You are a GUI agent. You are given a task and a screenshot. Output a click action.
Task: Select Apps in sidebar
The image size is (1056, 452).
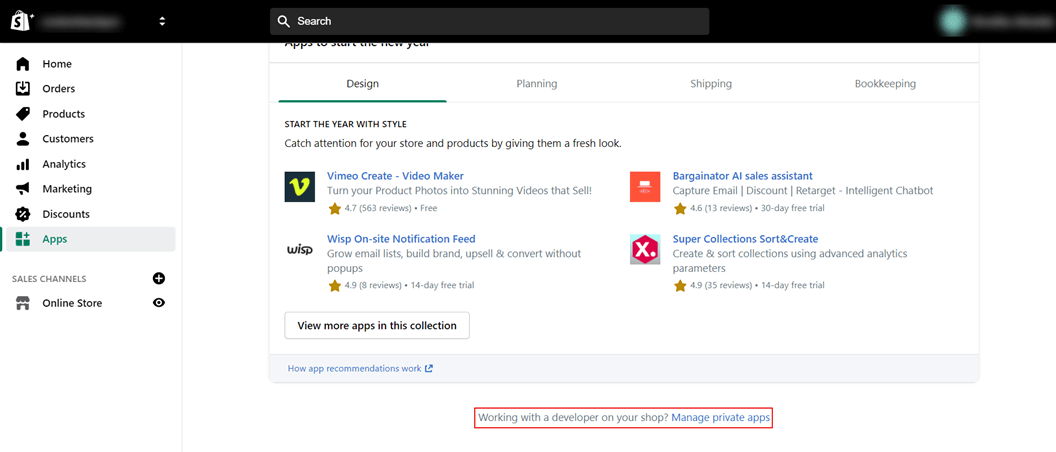coord(91,239)
